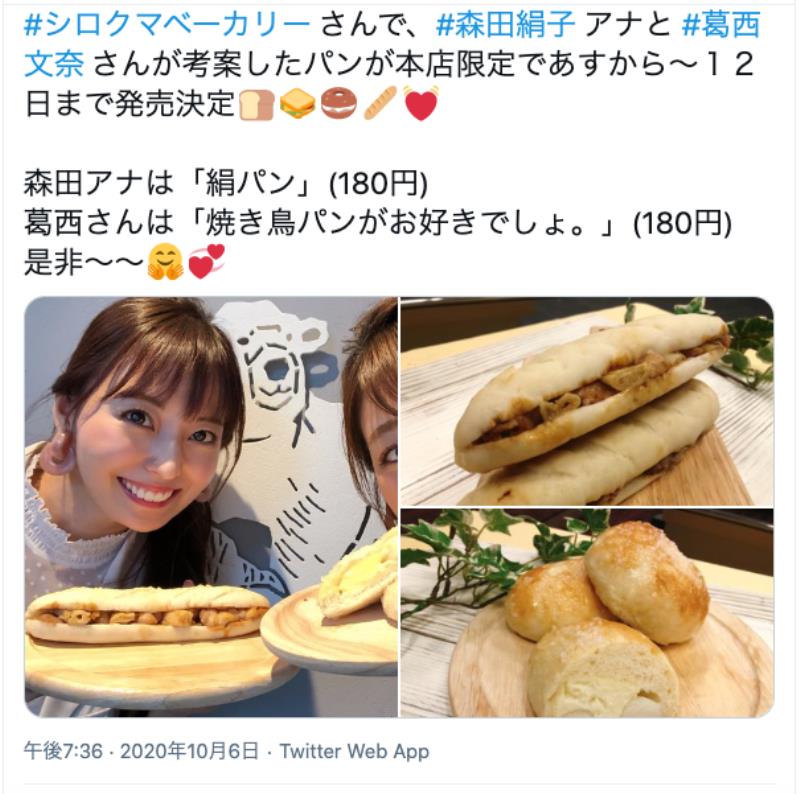800x794 pixels.
Task: Open the selfie photo with polar bear mural
Action: click(211, 507)
